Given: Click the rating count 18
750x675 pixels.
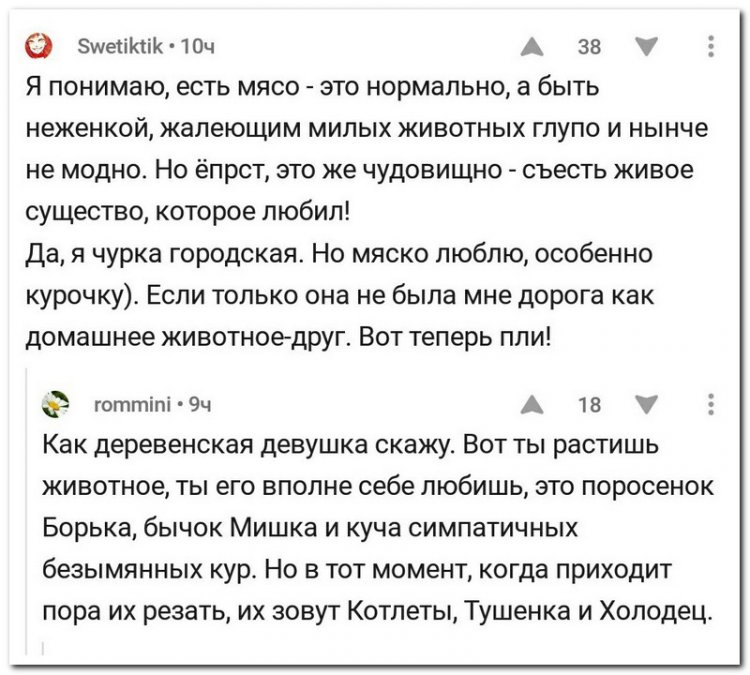Looking at the screenshot, I should pyautogui.click(x=589, y=405).
